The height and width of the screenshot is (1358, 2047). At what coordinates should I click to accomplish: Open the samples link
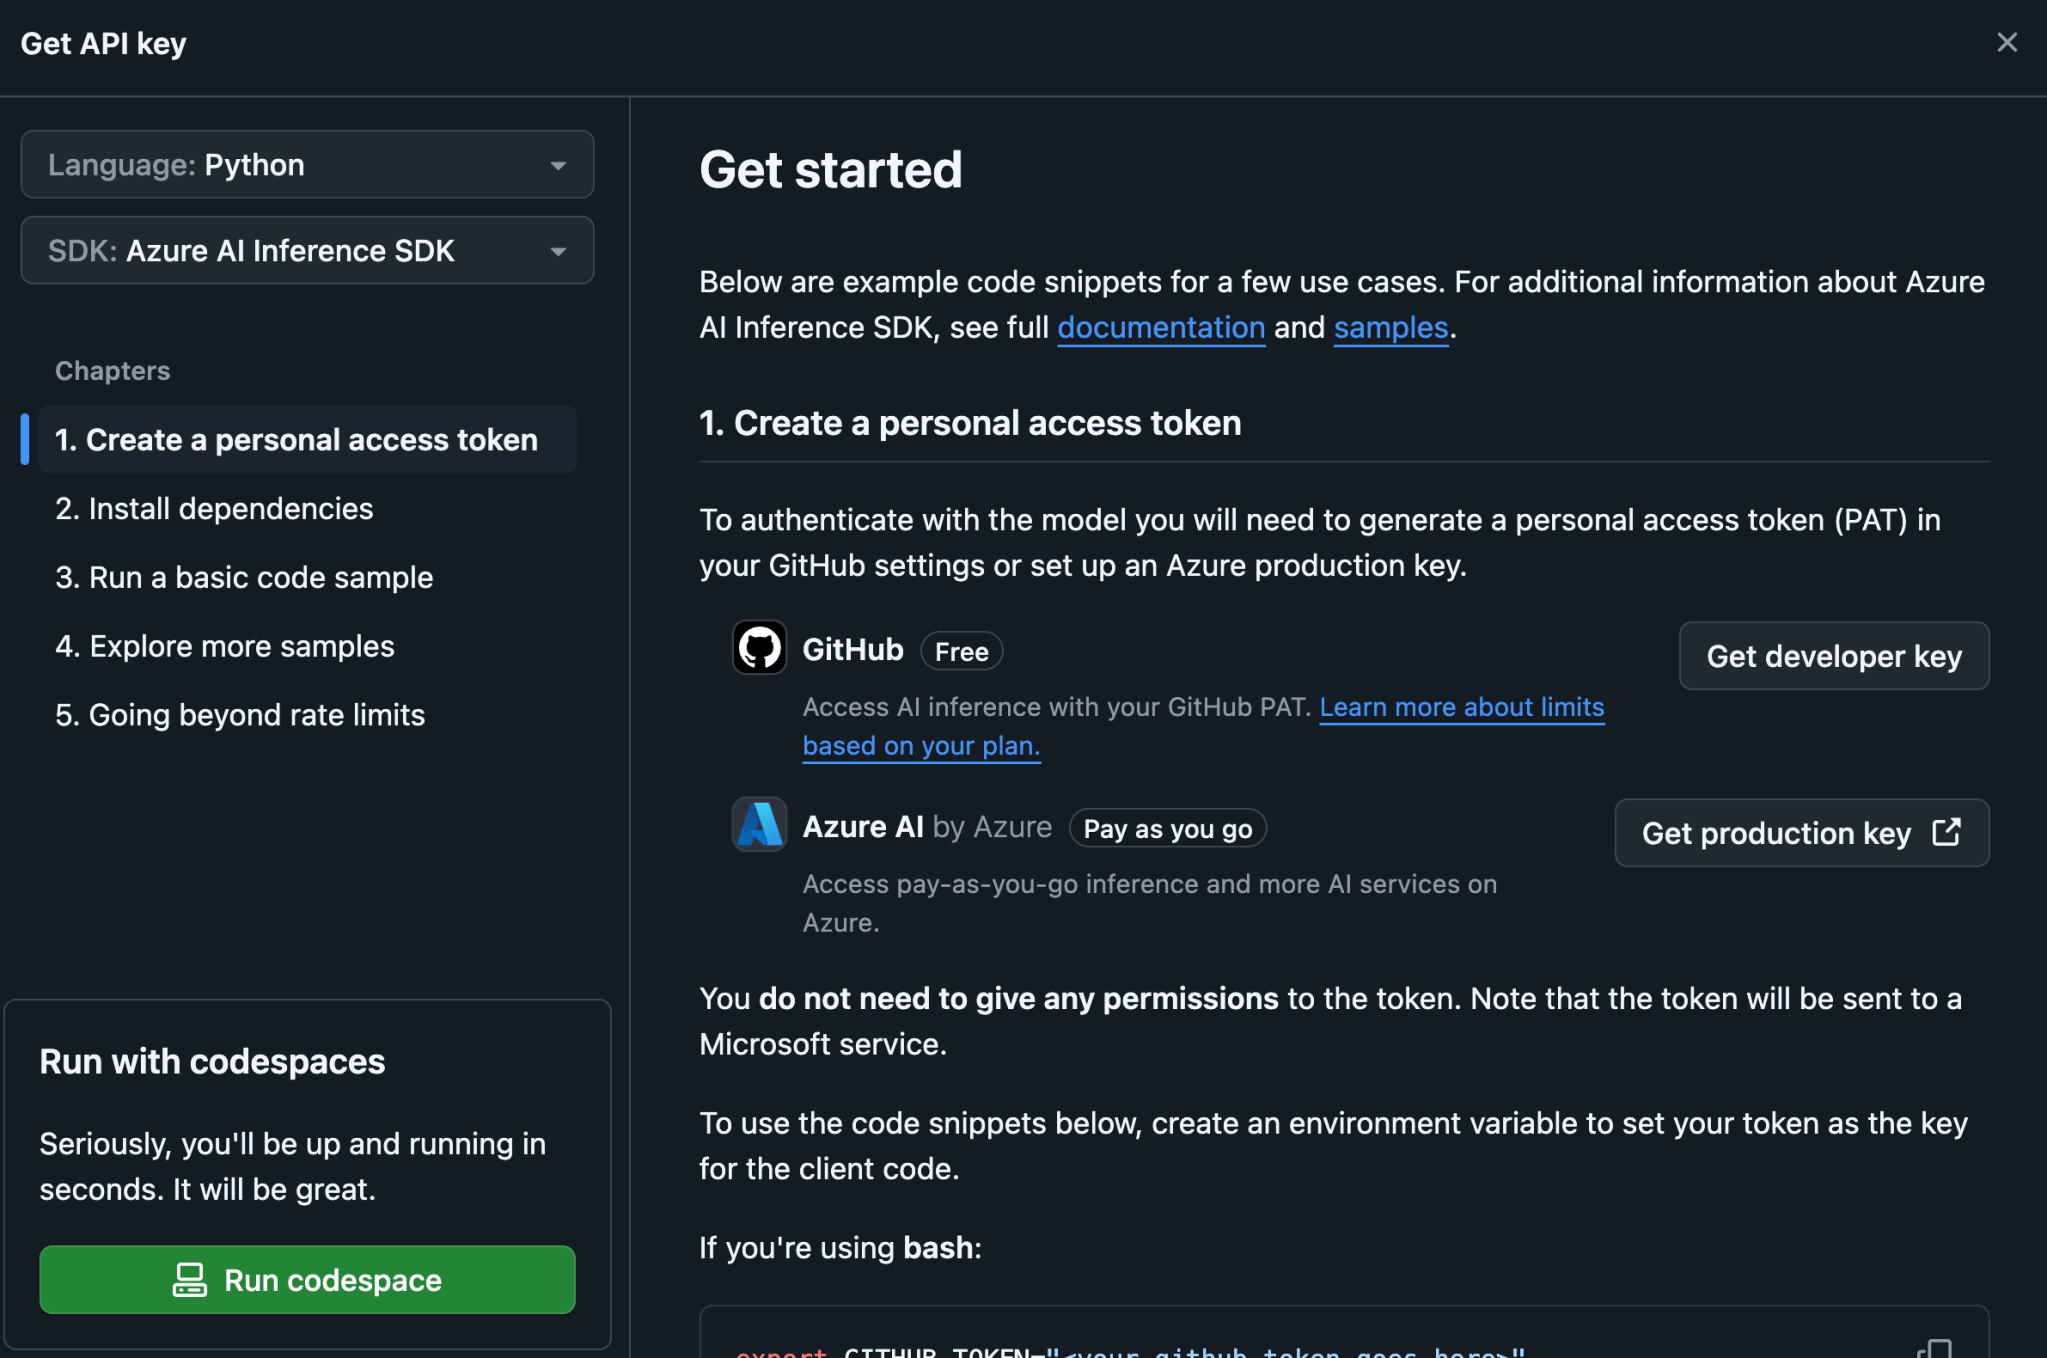tap(1390, 327)
